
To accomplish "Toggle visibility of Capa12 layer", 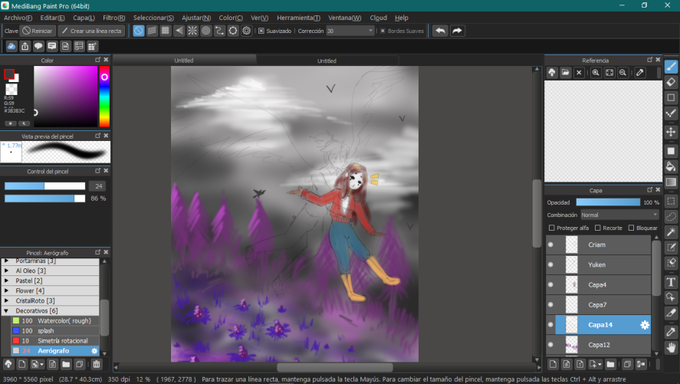I will pyautogui.click(x=551, y=345).
